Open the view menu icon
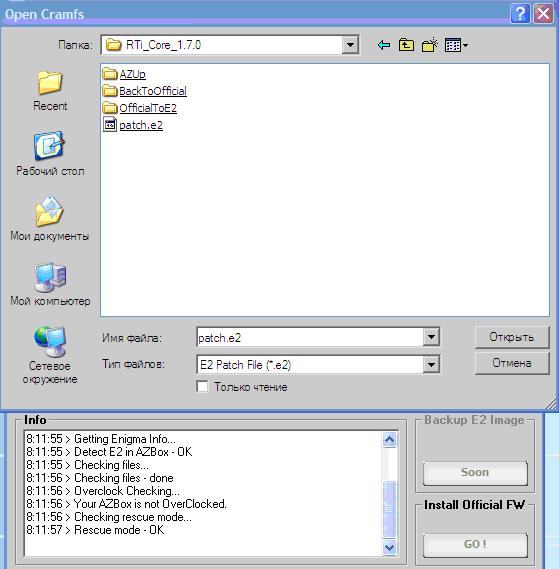Viewport: 559px width, 569px height. pos(456,45)
